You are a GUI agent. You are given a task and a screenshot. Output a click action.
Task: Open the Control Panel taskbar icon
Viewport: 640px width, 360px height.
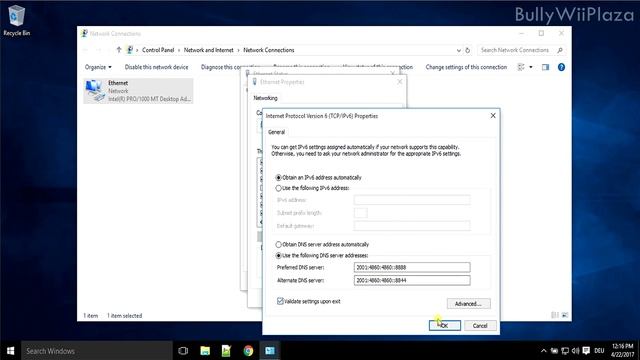[270, 351]
